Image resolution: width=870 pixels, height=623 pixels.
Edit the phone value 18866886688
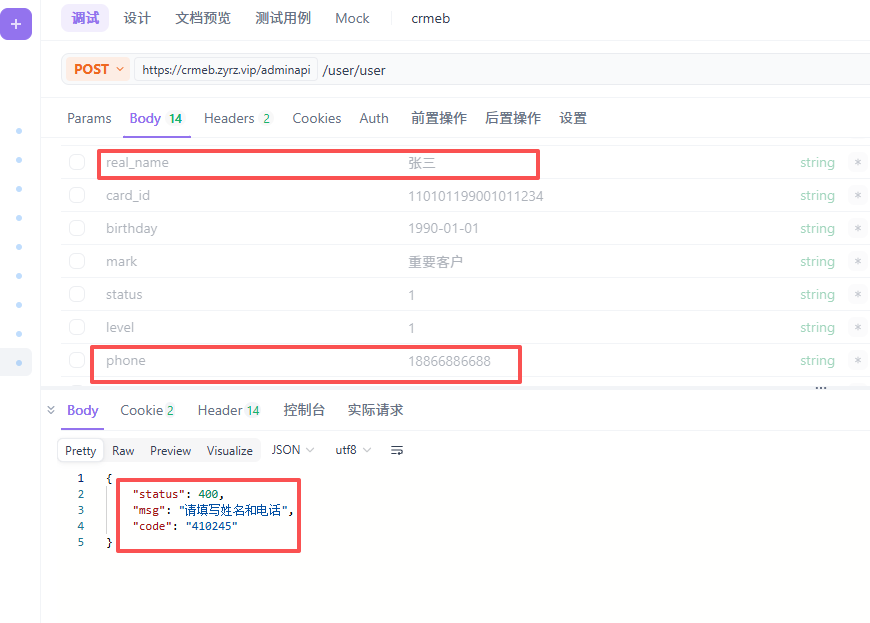pos(449,361)
